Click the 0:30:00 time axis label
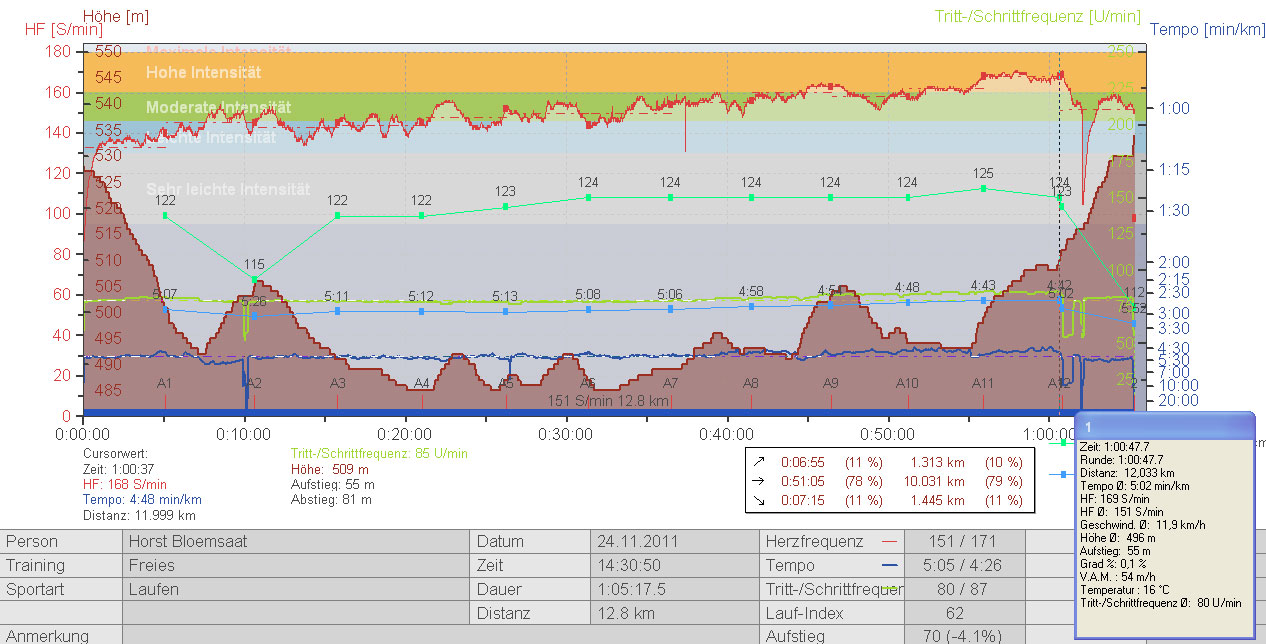The width and height of the screenshot is (1266, 644). [x=566, y=434]
